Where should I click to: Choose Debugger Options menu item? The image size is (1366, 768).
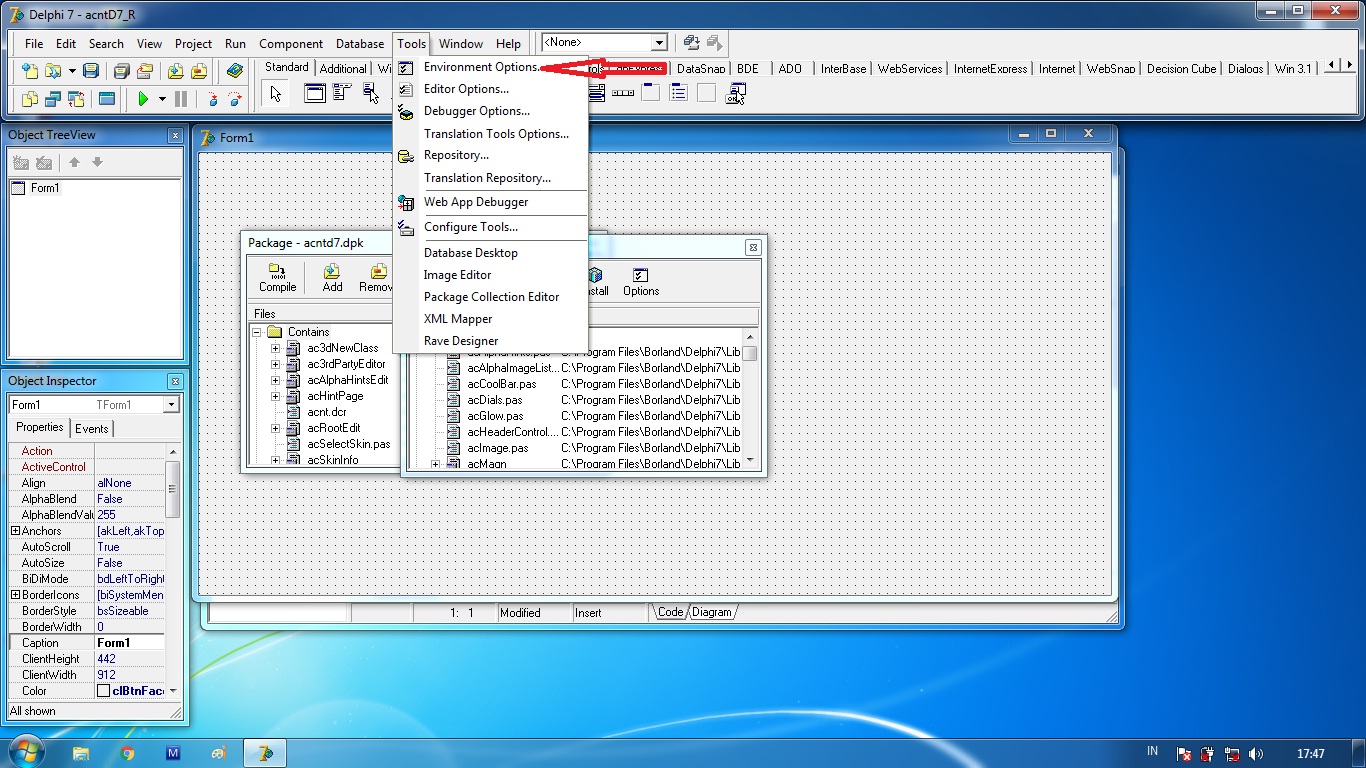[x=490, y=111]
